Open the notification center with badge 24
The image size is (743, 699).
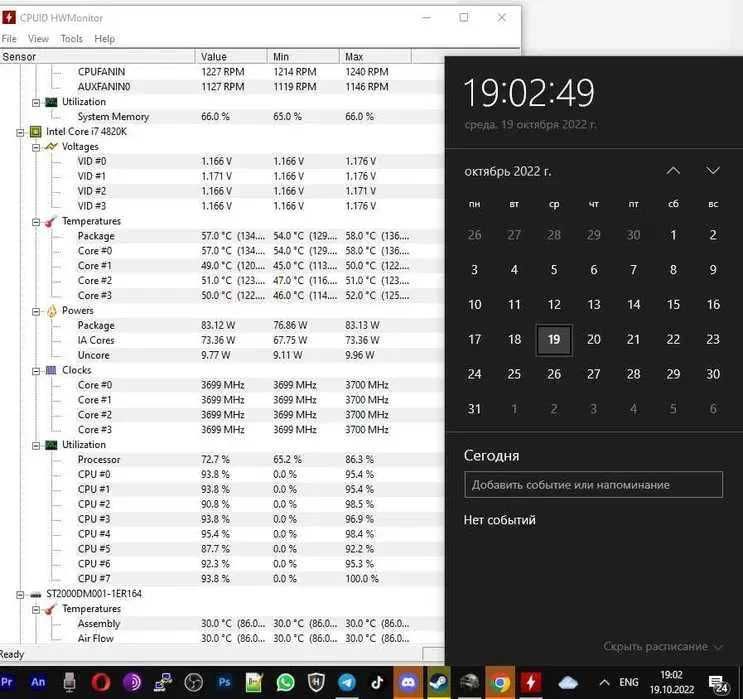tap(718, 683)
